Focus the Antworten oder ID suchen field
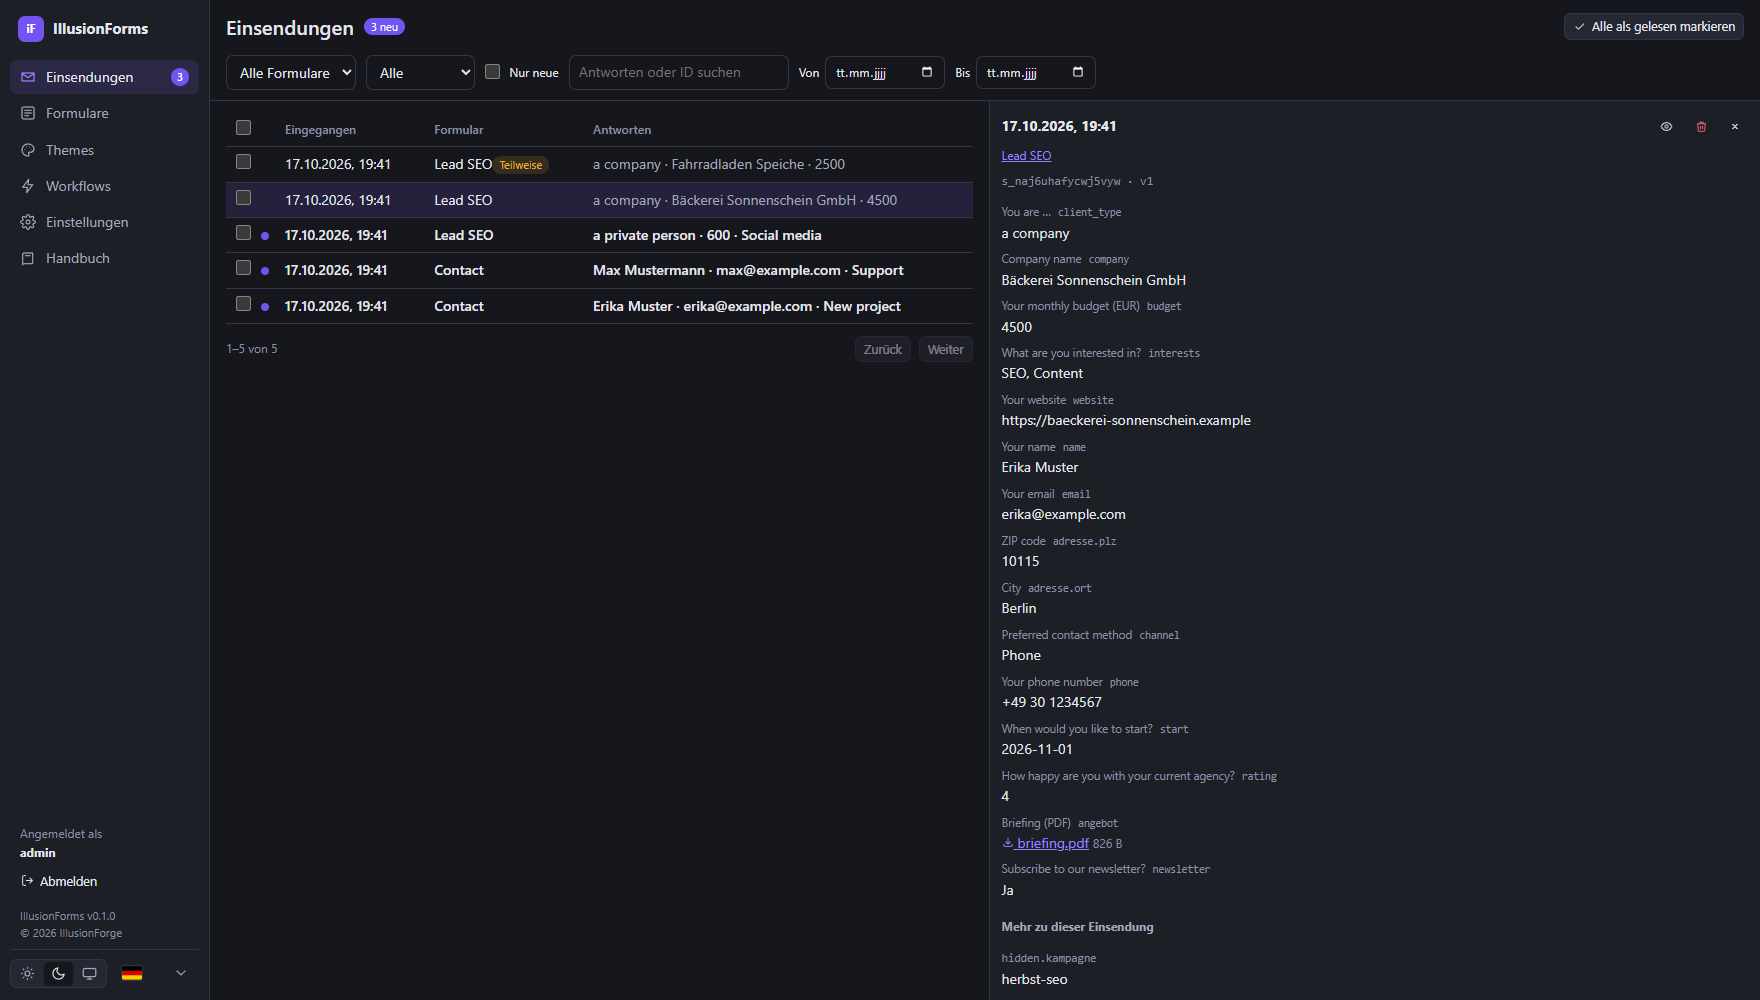 point(679,72)
